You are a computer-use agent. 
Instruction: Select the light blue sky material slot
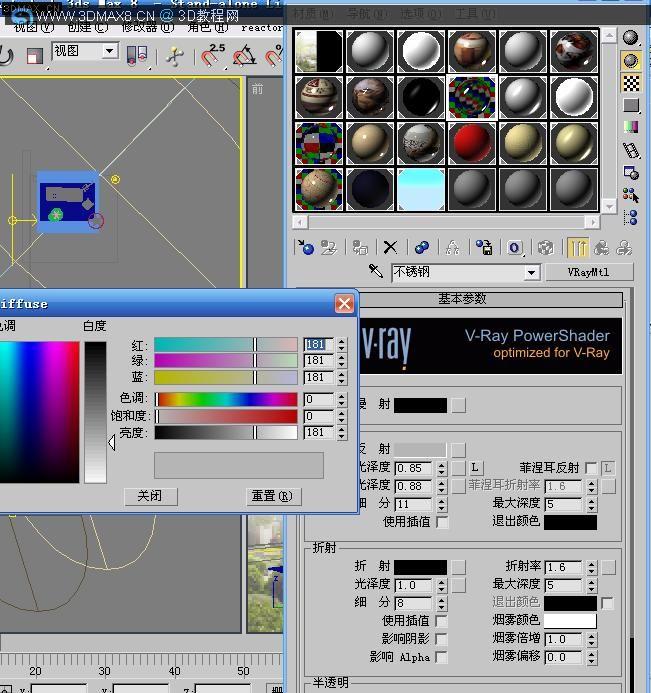(421, 190)
